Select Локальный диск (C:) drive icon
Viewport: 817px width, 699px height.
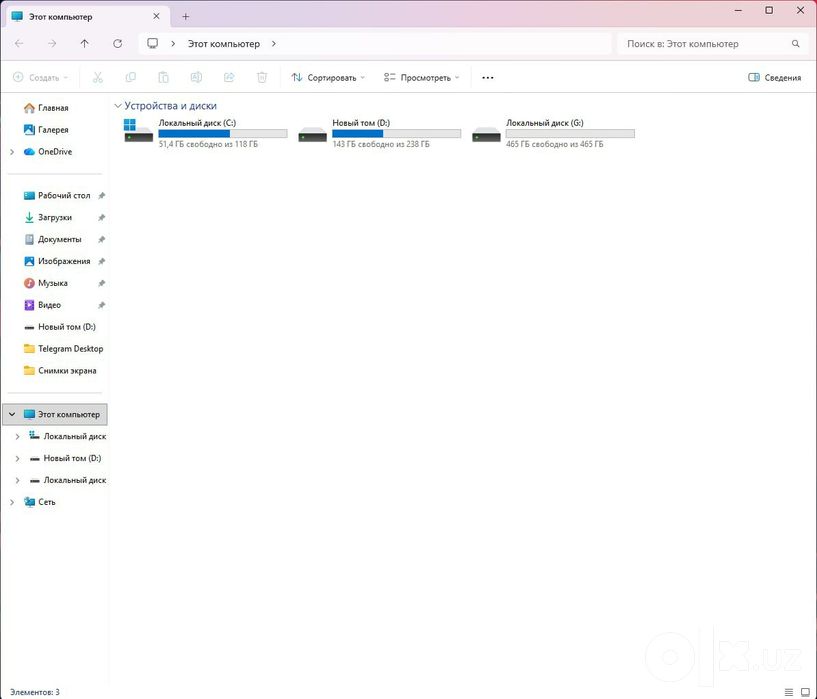(x=138, y=131)
